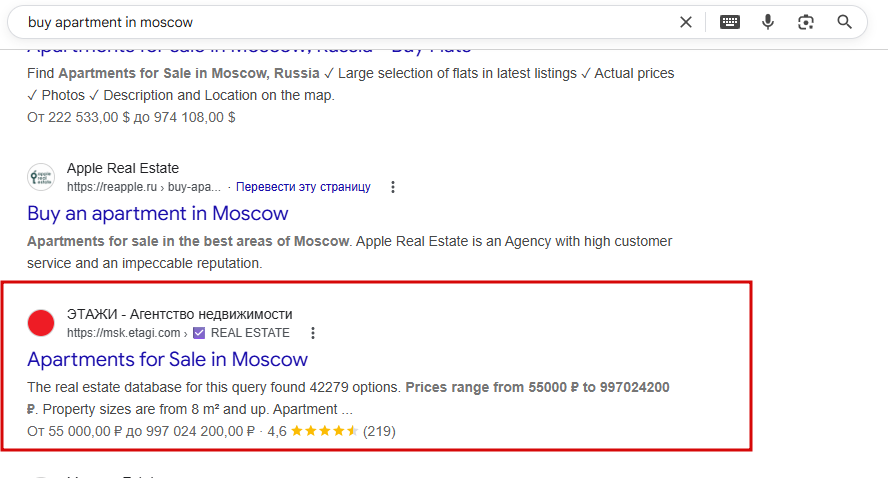
Task: Click the 'Apple Real Estate' site name
Action: 123,168
